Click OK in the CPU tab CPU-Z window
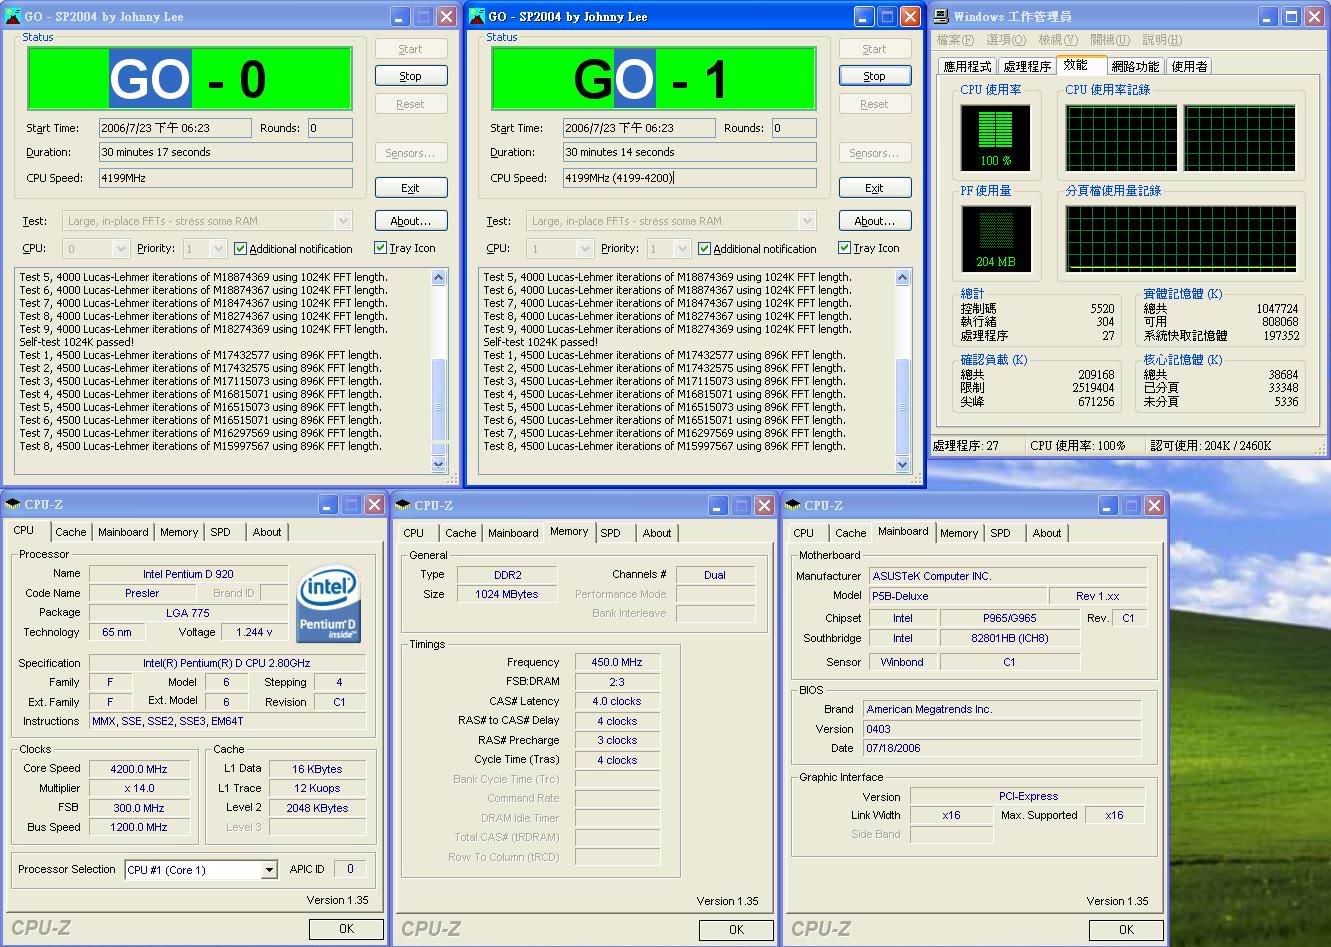This screenshot has width=1331, height=947. coord(346,929)
